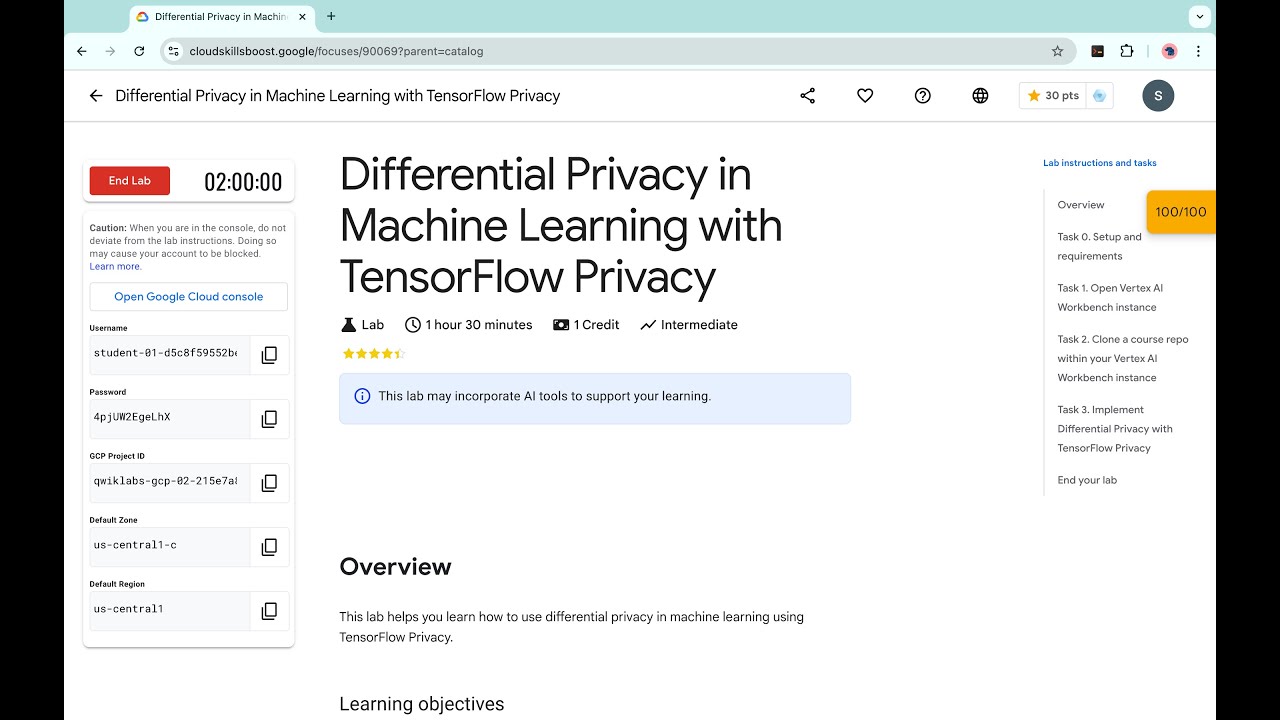Click the 100/100 score badge
The height and width of the screenshot is (720, 1280).
click(1181, 212)
